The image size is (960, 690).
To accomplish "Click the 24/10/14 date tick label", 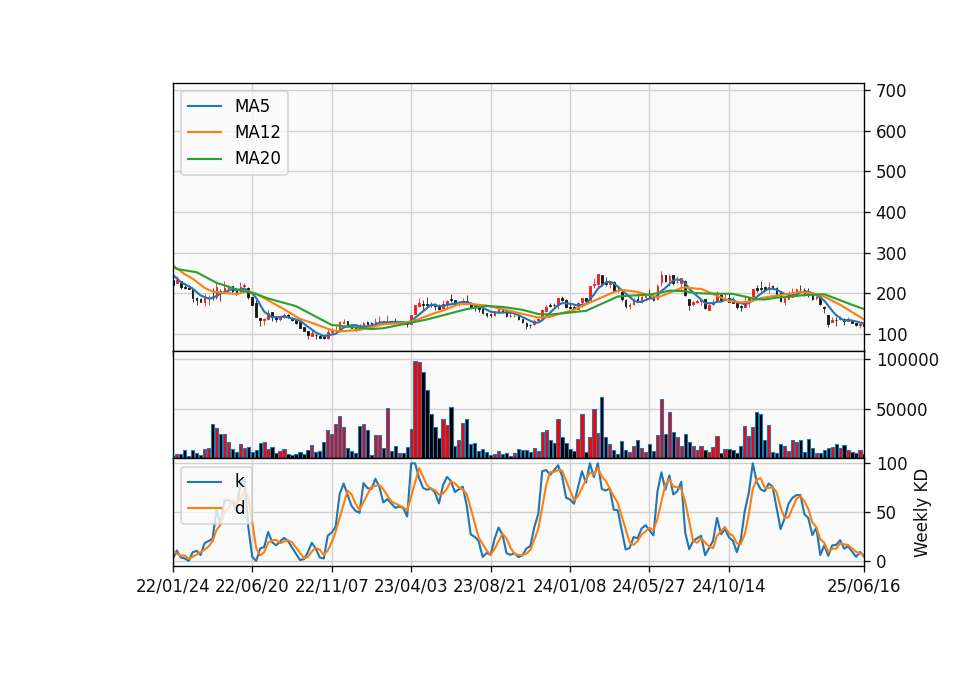I will point(729,587).
